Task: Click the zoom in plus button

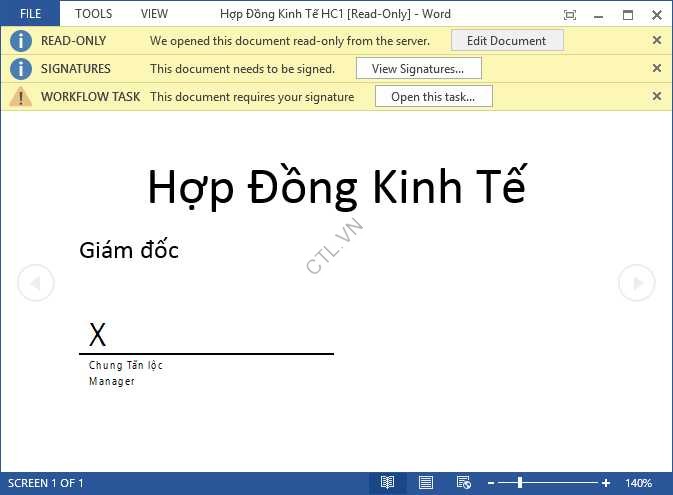Action: click(x=606, y=483)
